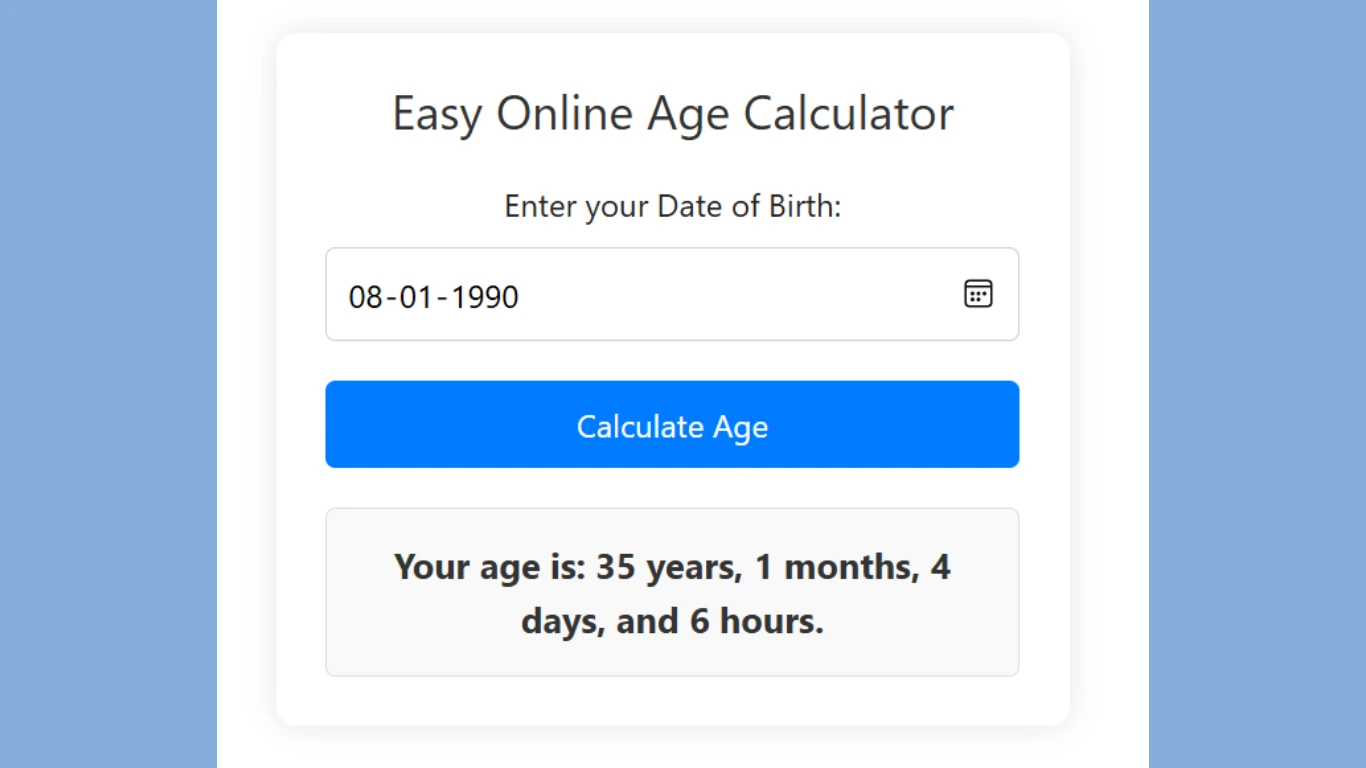The image size is (1366, 768).
Task: Click the word "Easy" in the title
Action: point(438,113)
